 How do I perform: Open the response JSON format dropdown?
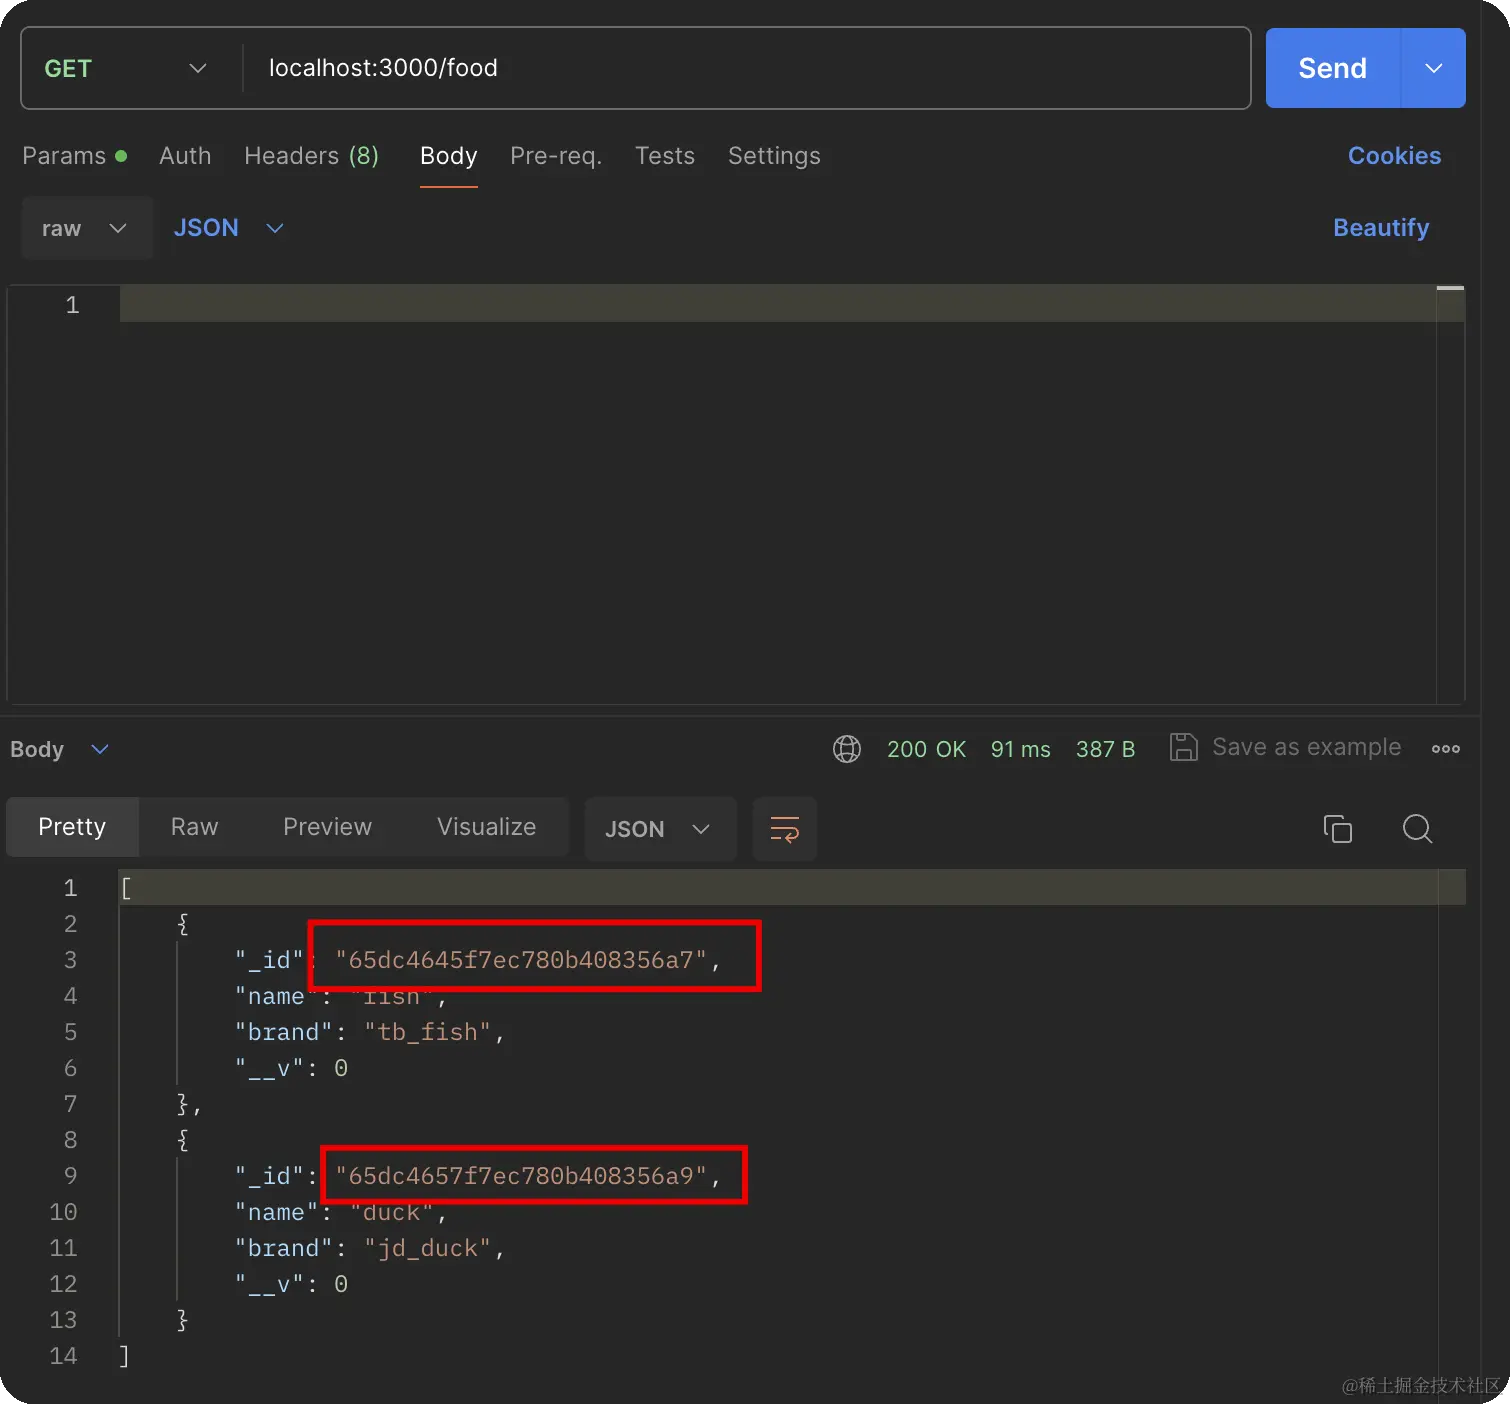click(x=659, y=829)
